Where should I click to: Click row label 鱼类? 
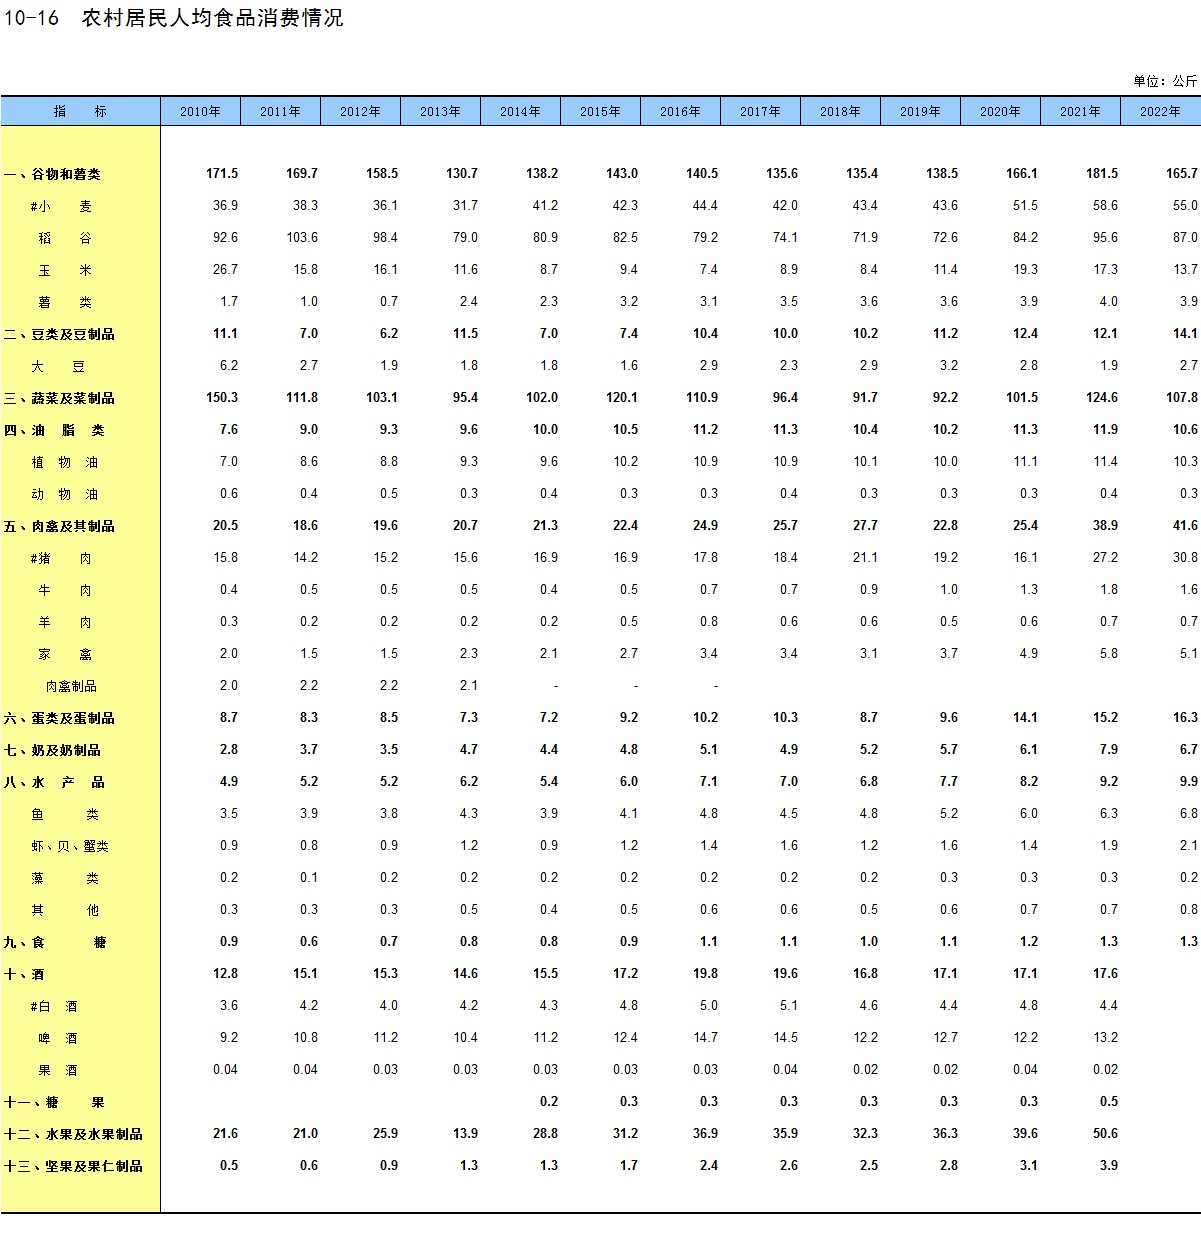pos(65,814)
